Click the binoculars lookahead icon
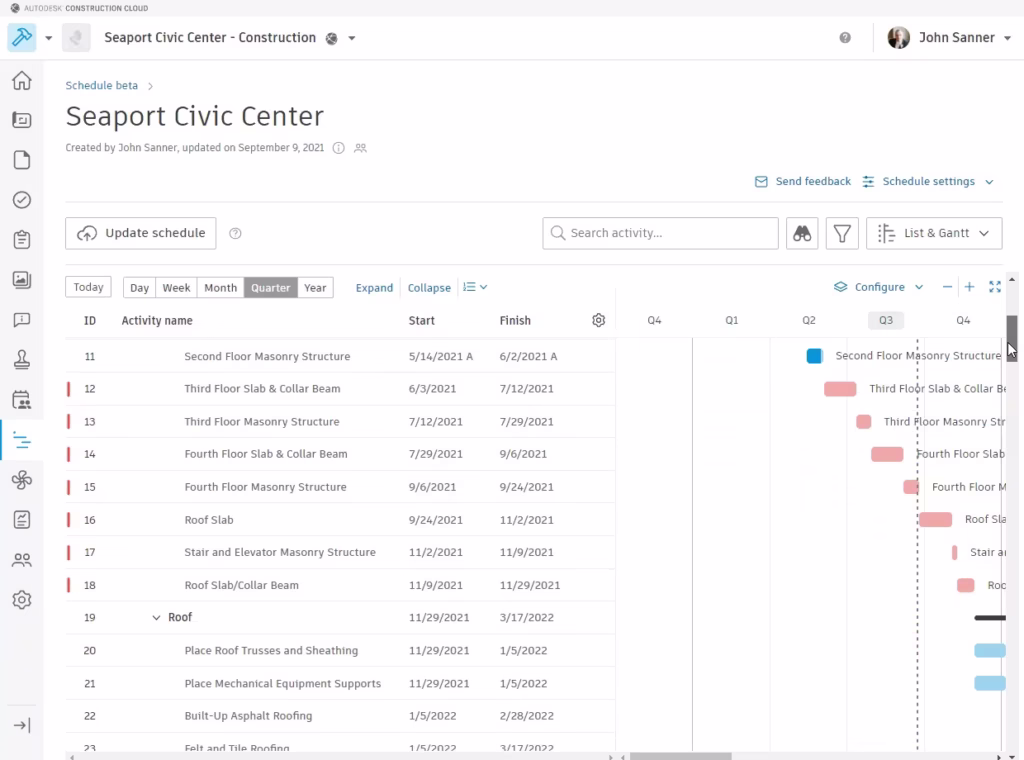Screen dimensions: 1024x760 (x=802, y=233)
